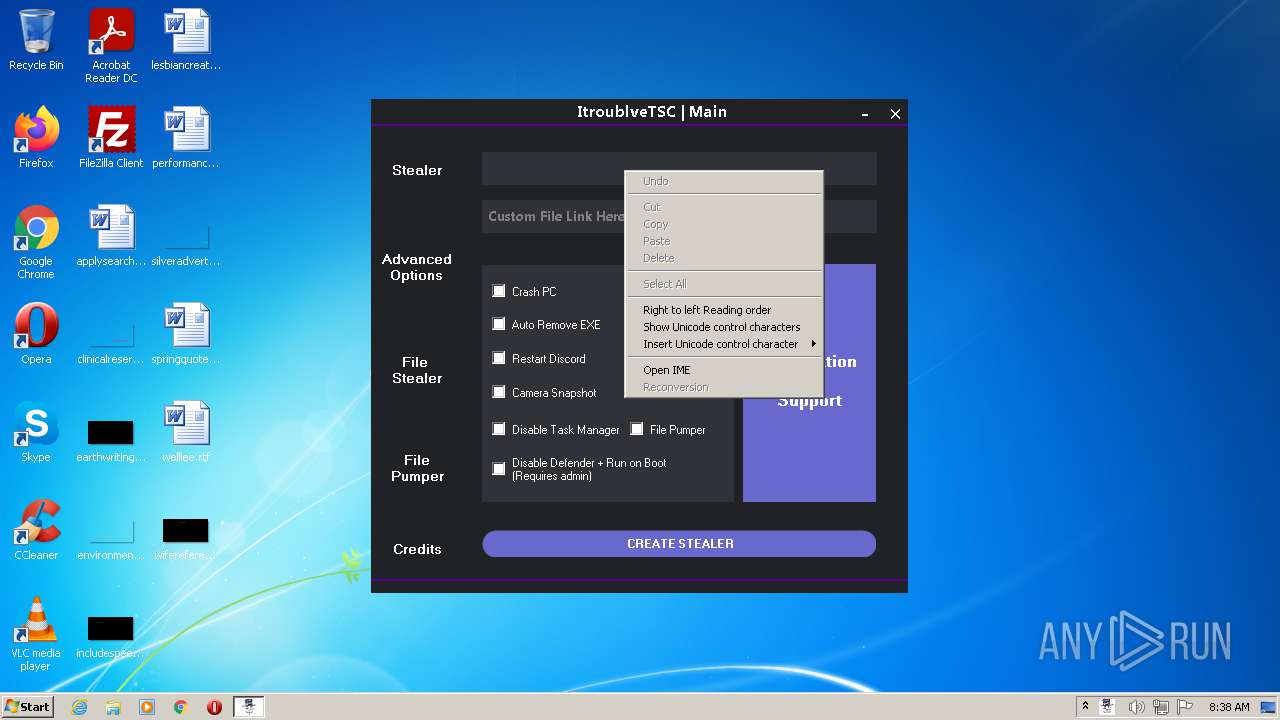1280x720 pixels.
Task: Minimize the ItroublveTSC window
Action: coord(865,114)
